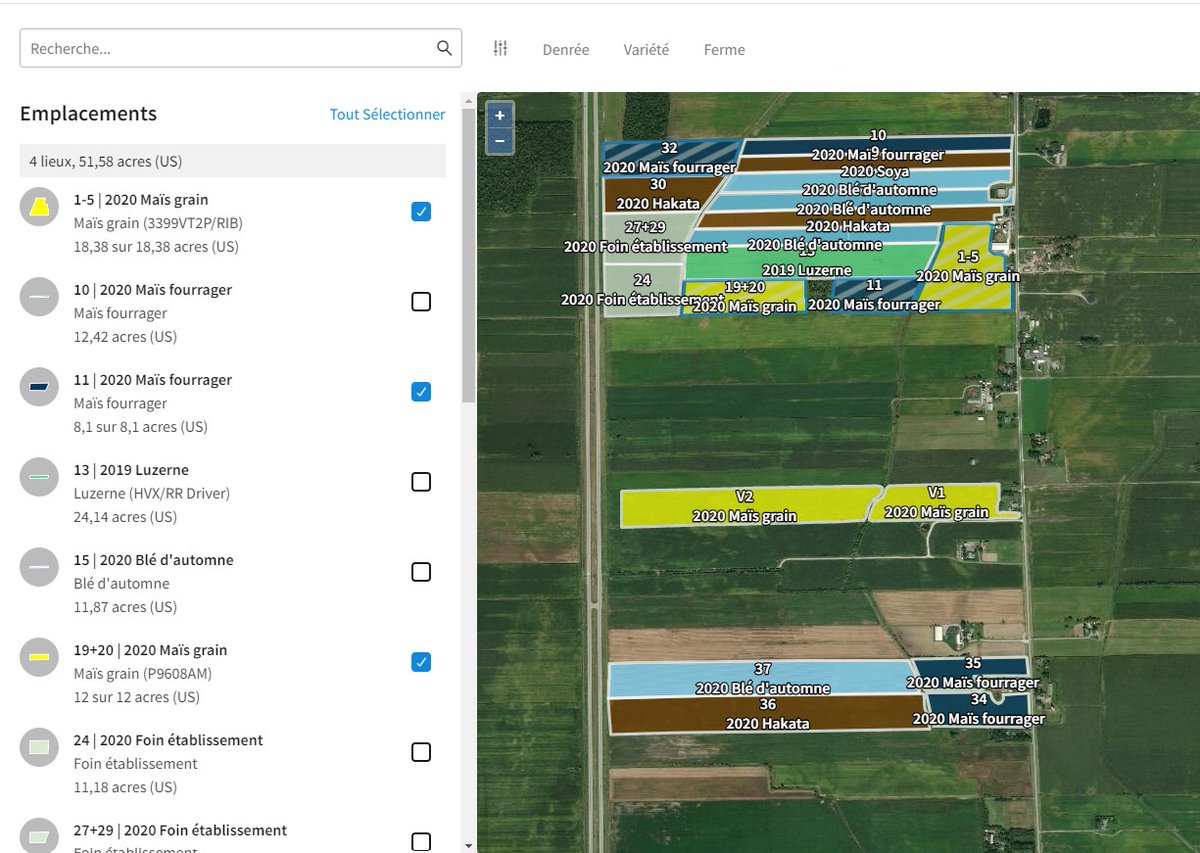1200x853 pixels.
Task: Click '27+29 | 2020 Foin établissement' title
Action: pos(180,829)
